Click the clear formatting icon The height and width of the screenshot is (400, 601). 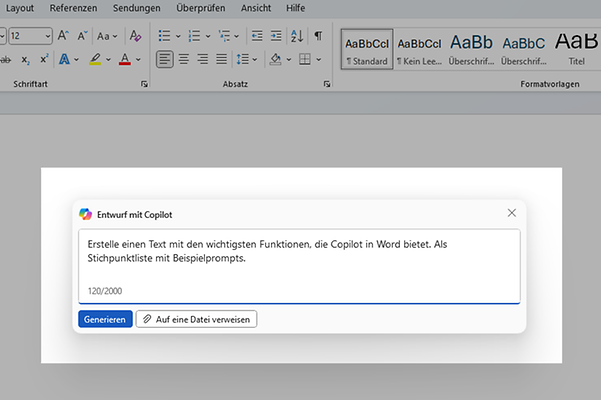[x=136, y=36]
